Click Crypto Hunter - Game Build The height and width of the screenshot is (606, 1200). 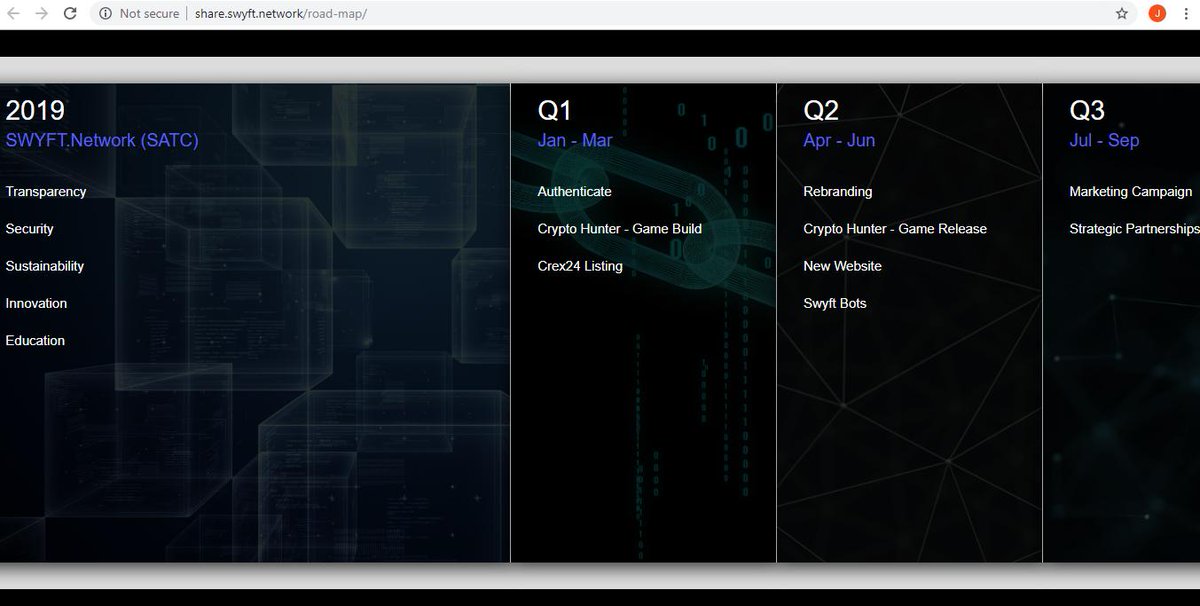[620, 229]
